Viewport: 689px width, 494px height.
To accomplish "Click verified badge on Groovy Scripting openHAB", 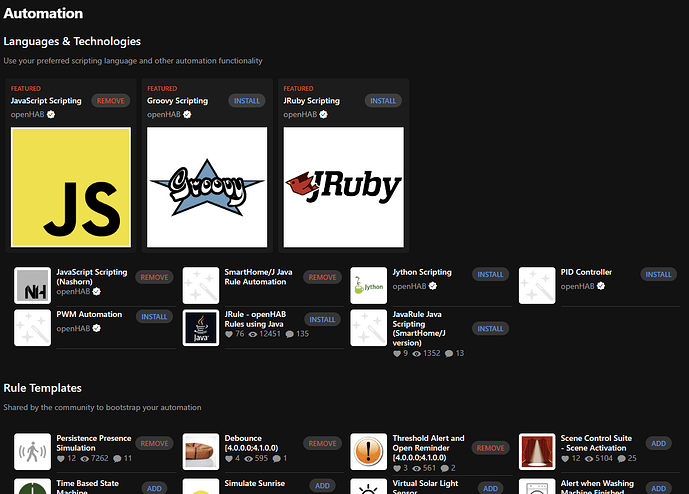I will pos(187,115).
